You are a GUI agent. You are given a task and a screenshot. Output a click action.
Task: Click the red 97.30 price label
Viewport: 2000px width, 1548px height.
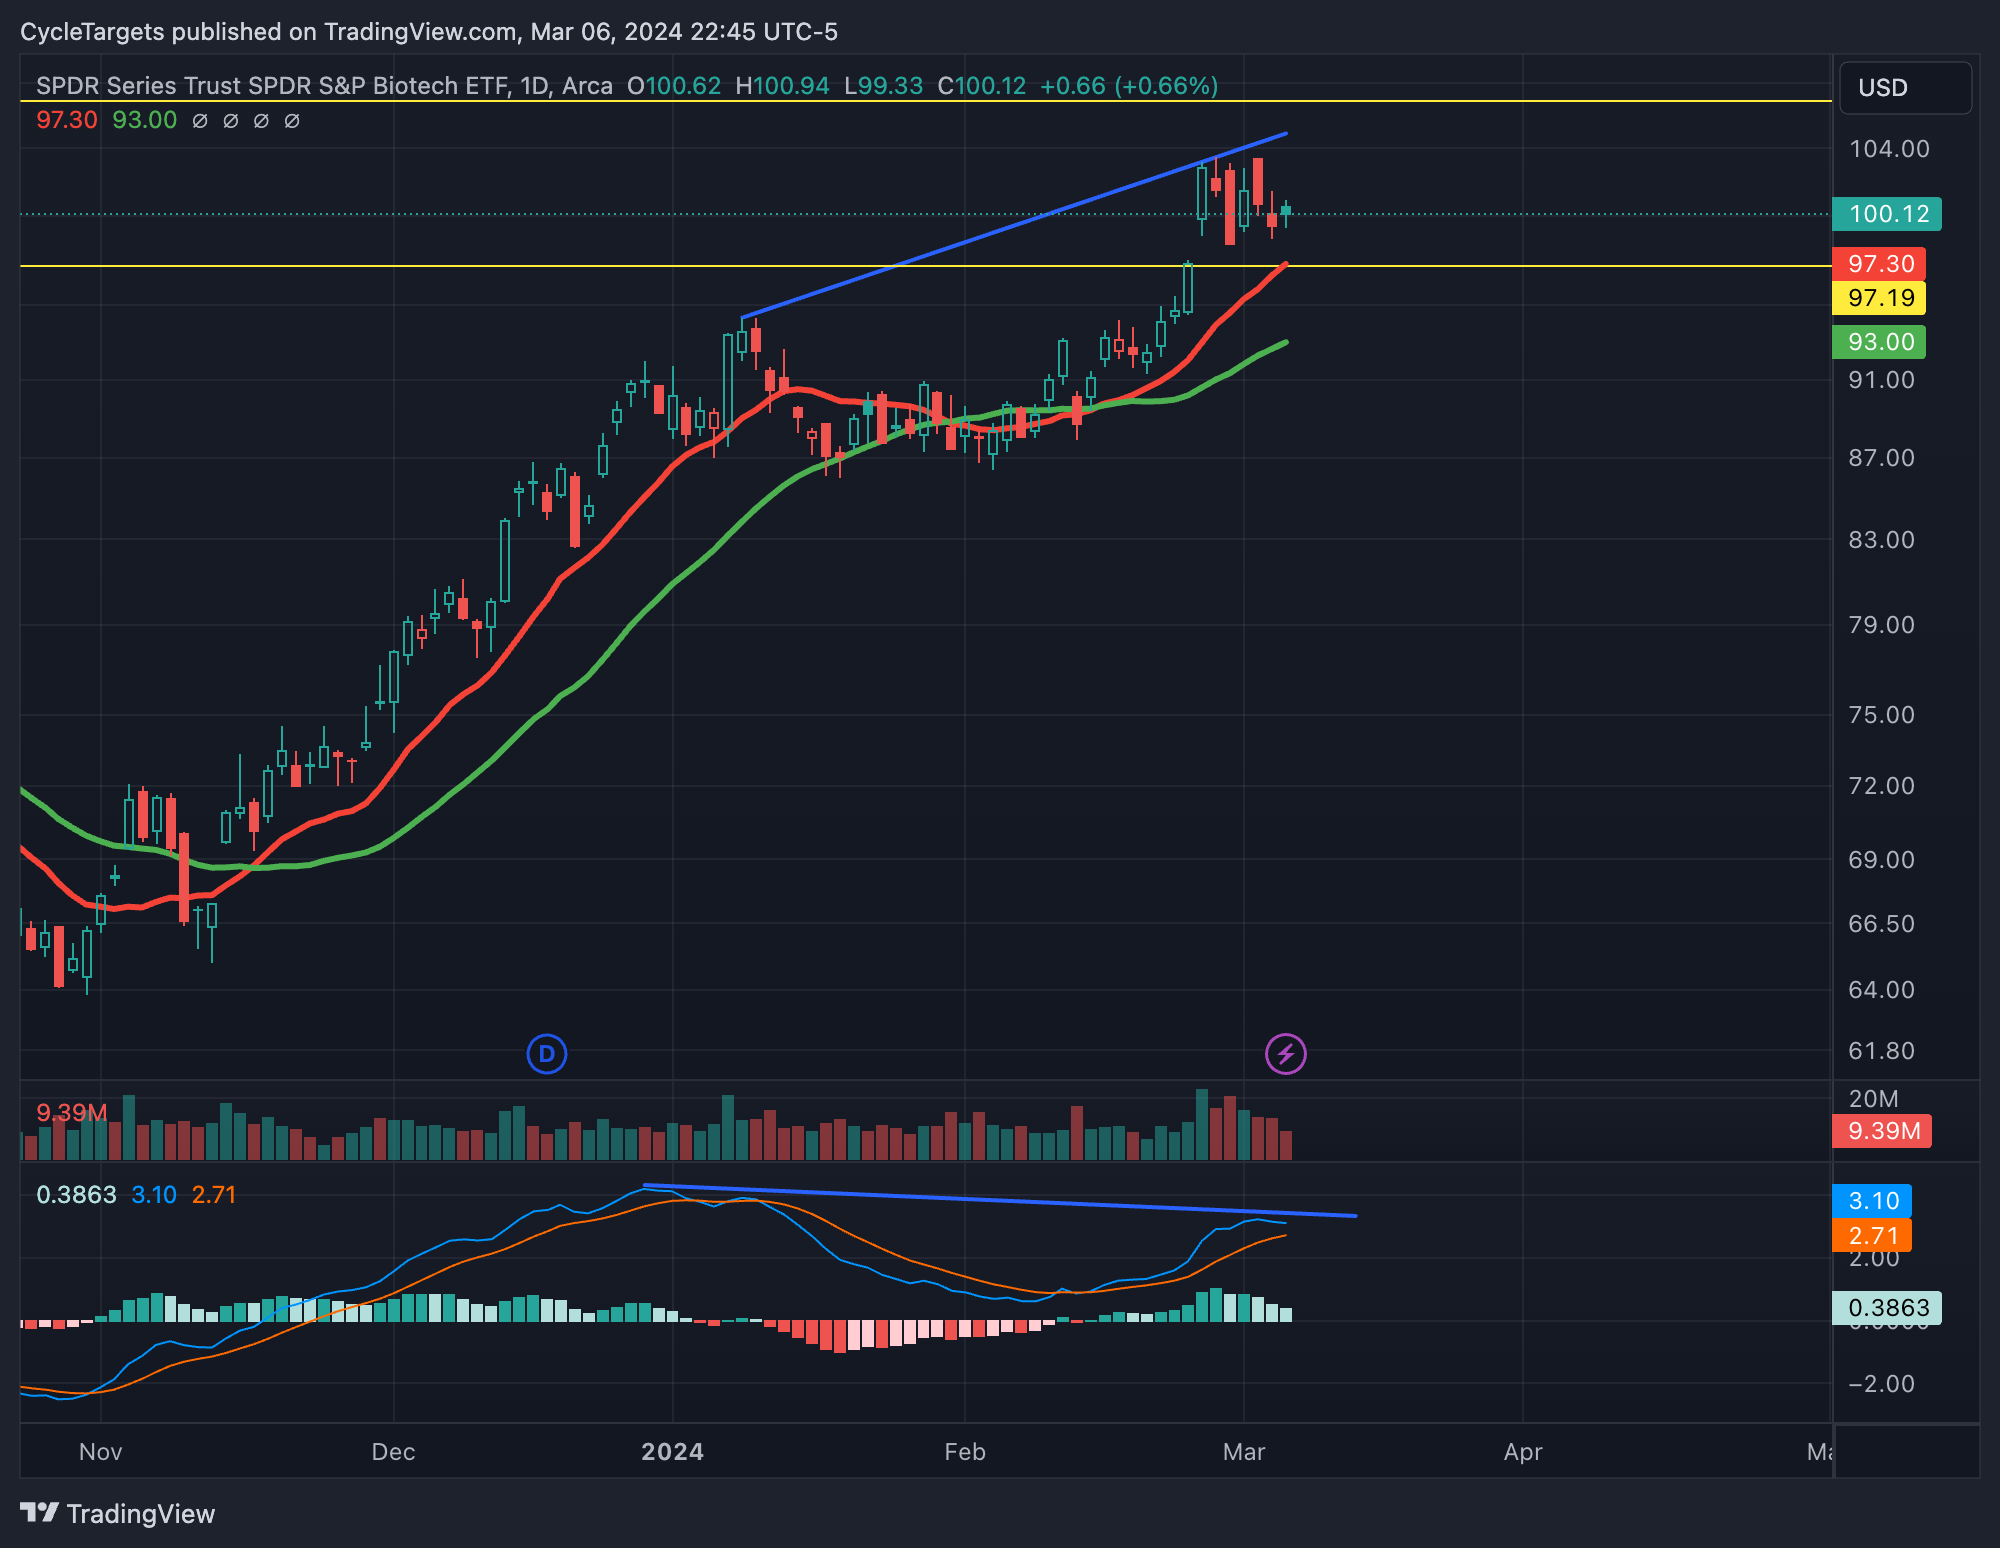pos(1879,264)
